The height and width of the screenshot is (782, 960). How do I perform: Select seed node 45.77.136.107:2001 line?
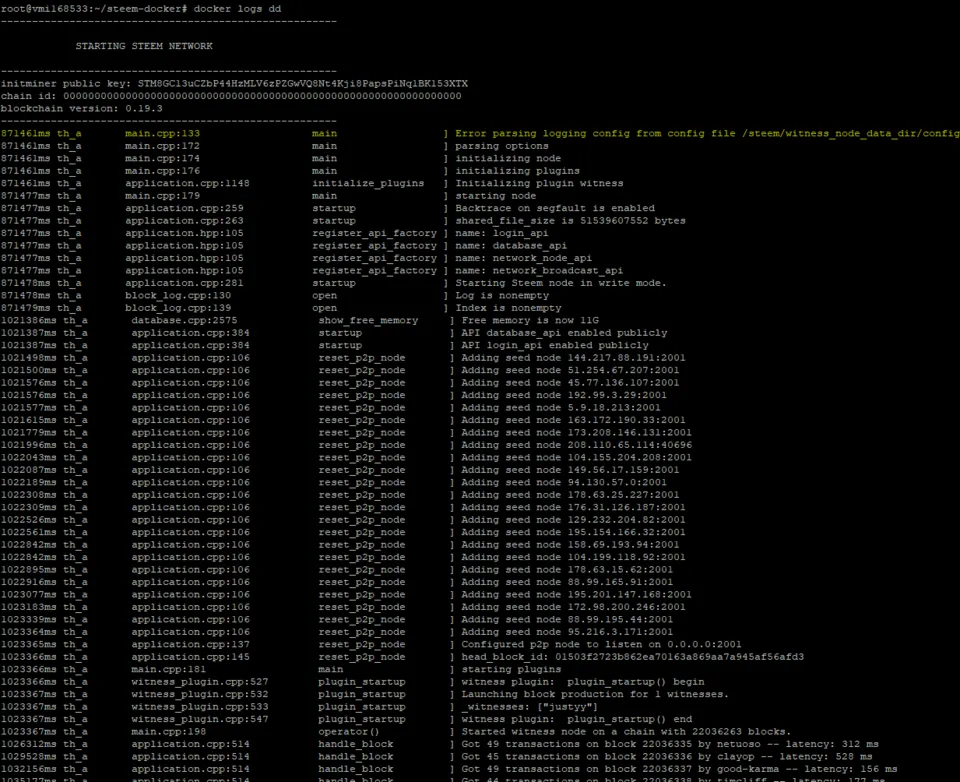click(x=570, y=383)
